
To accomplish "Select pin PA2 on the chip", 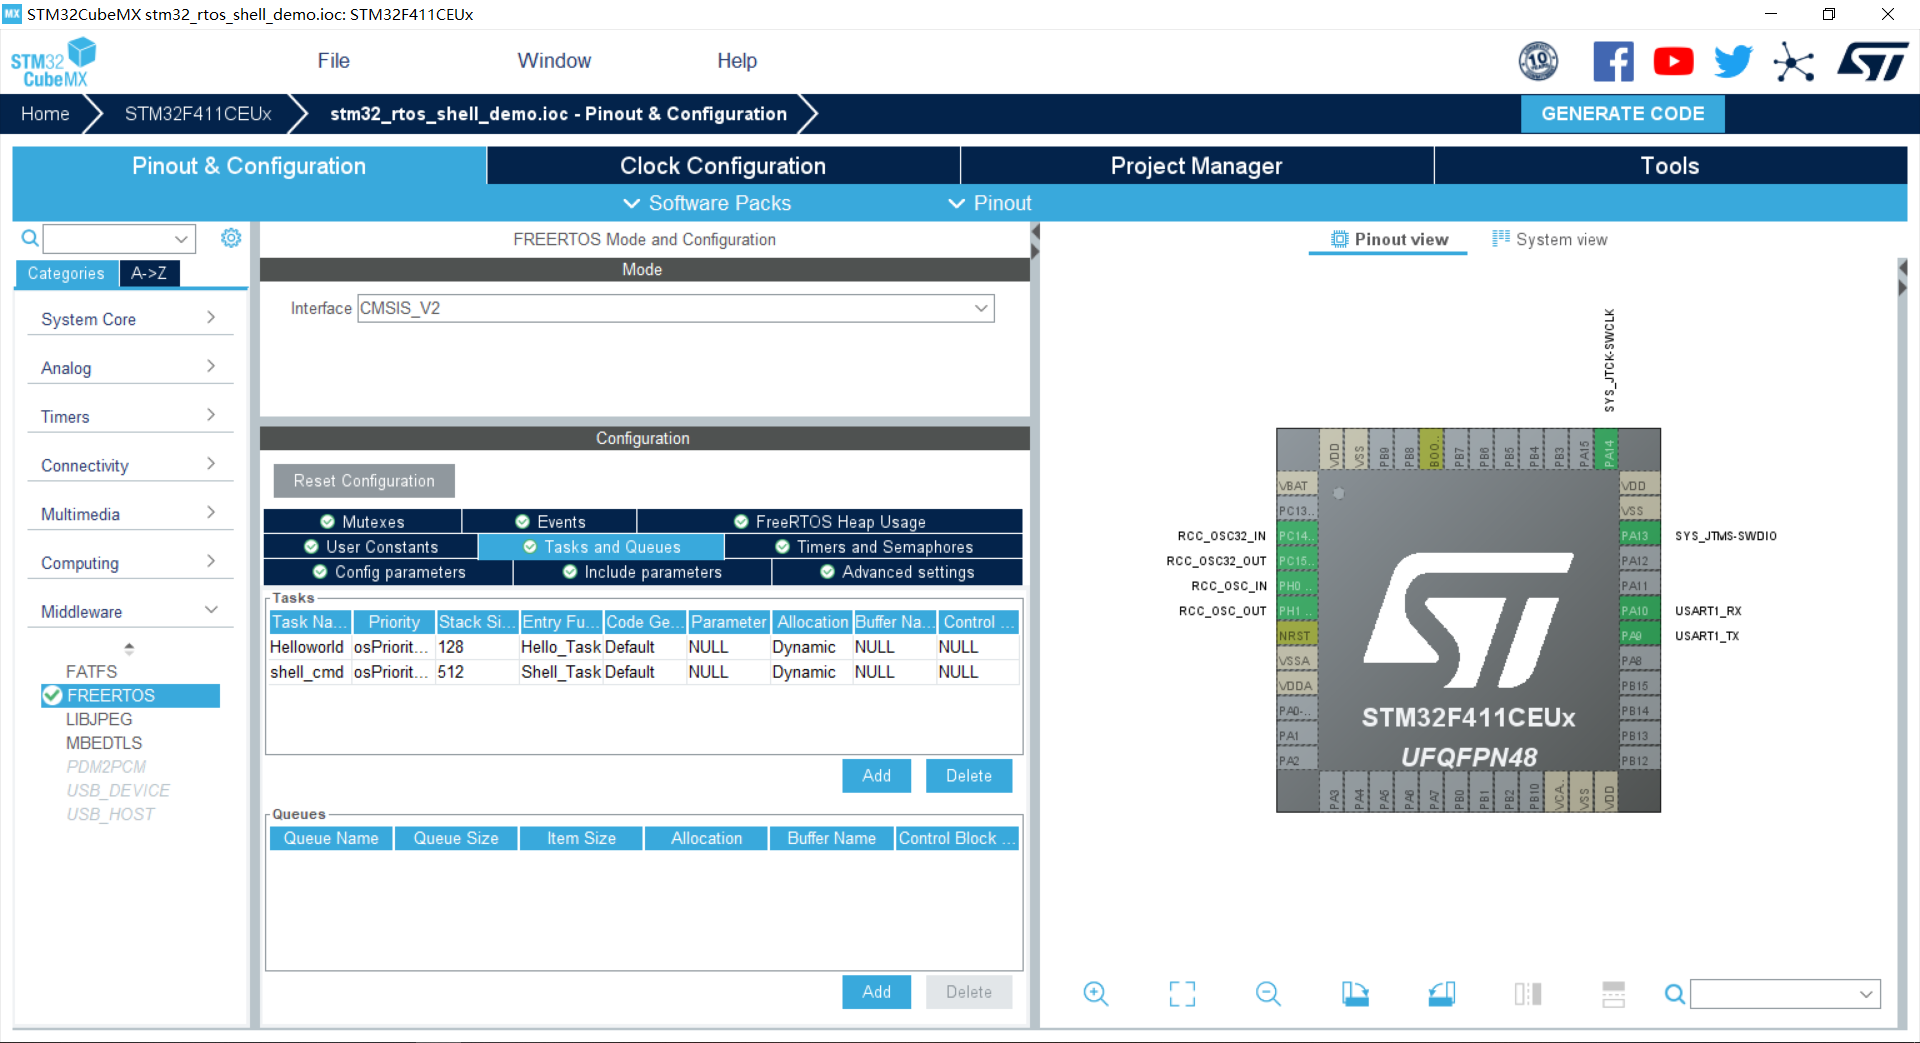I will pyautogui.click(x=1297, y=761).
